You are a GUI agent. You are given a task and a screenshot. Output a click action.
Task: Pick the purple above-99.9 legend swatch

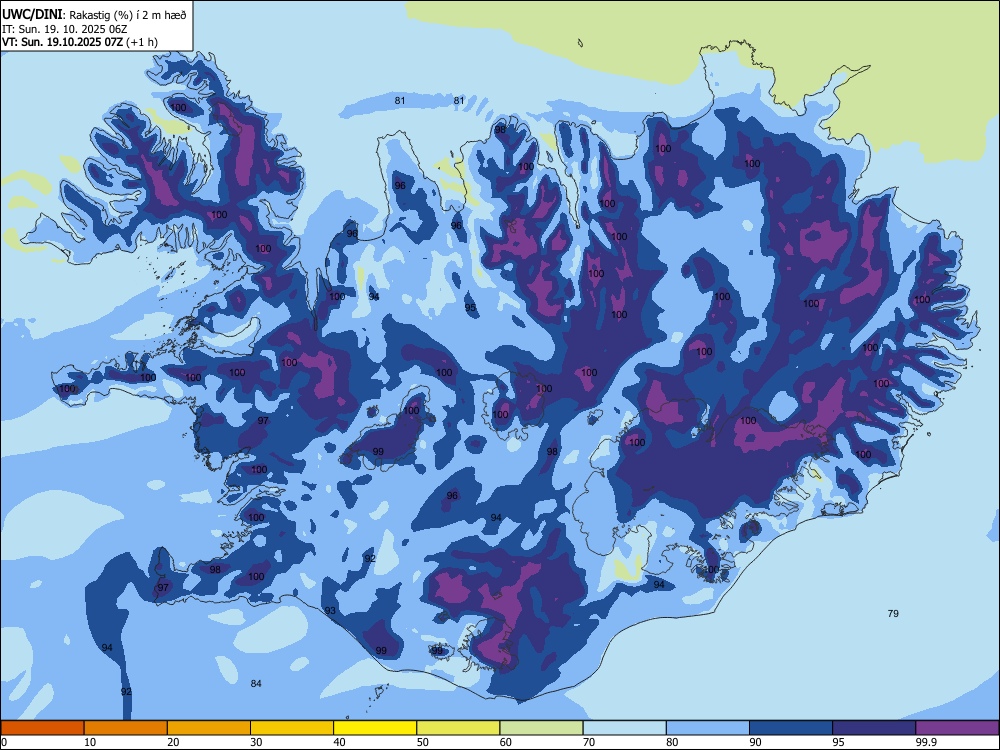957,728
